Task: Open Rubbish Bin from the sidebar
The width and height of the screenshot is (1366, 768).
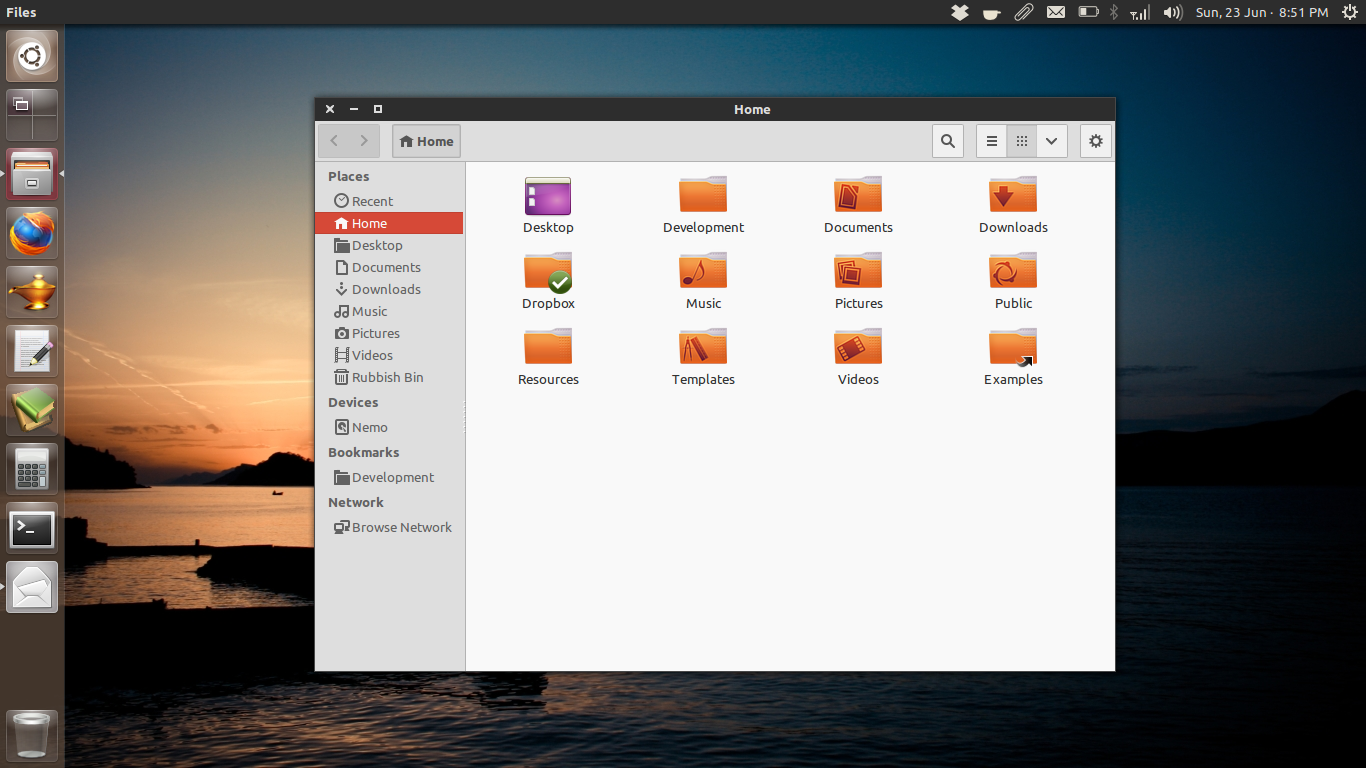Action: click(389, 377)
